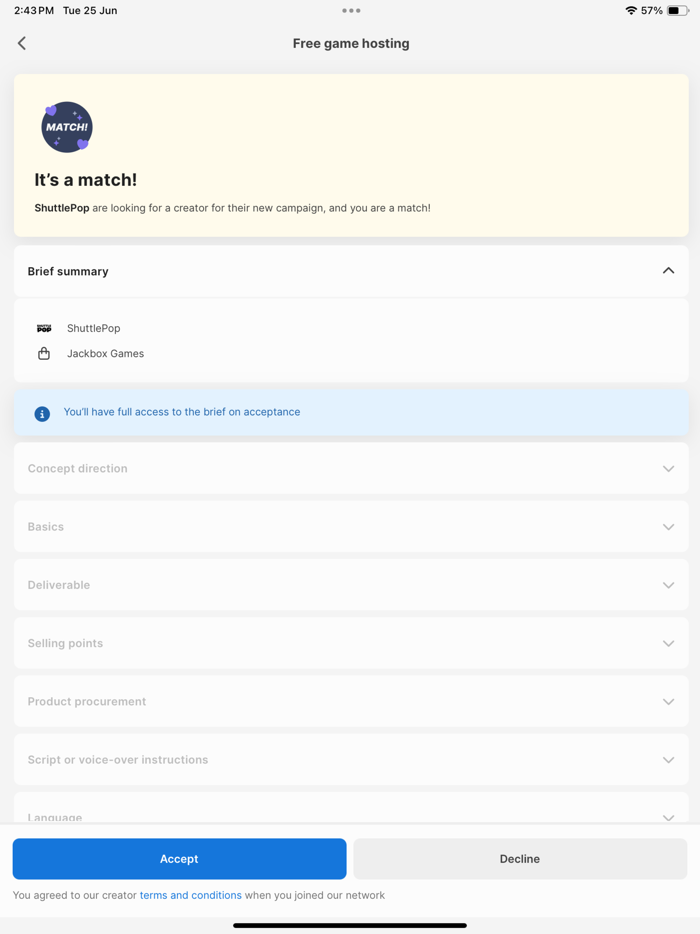The width and height of the screenshot is (700, 934).
Task: Expand Script or voice-over instructions
Action: pos(668,760)
